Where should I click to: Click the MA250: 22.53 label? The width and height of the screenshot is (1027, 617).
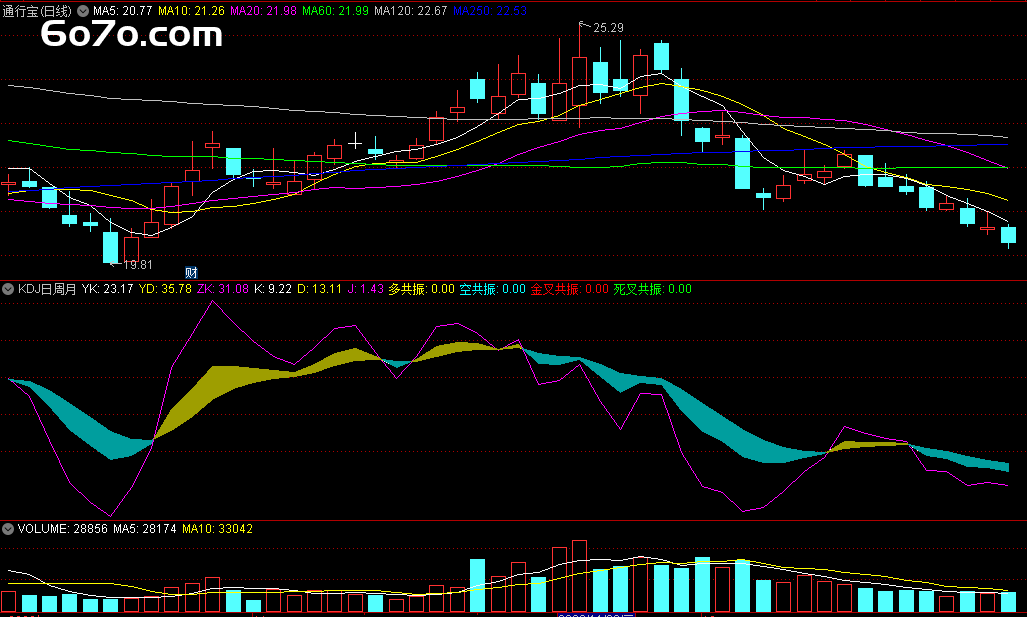(490, 11)
